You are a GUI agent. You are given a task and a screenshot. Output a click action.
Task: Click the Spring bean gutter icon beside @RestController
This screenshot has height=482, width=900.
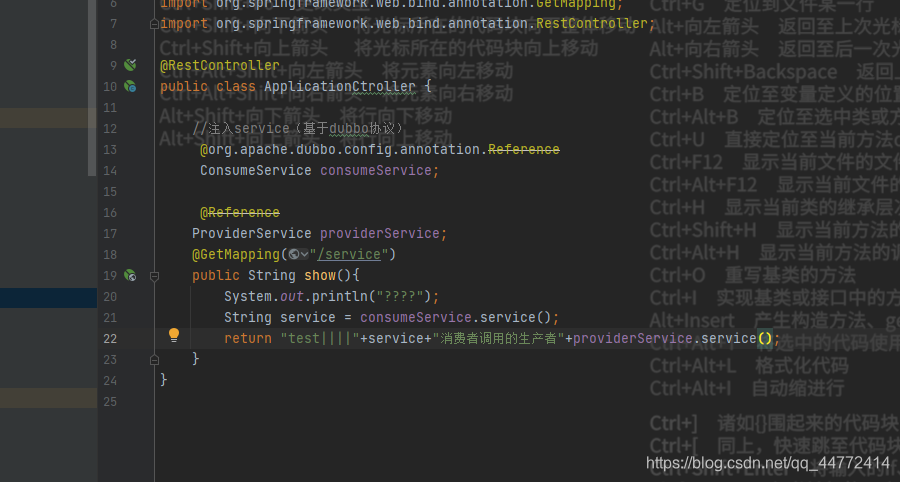pos(130,65)
